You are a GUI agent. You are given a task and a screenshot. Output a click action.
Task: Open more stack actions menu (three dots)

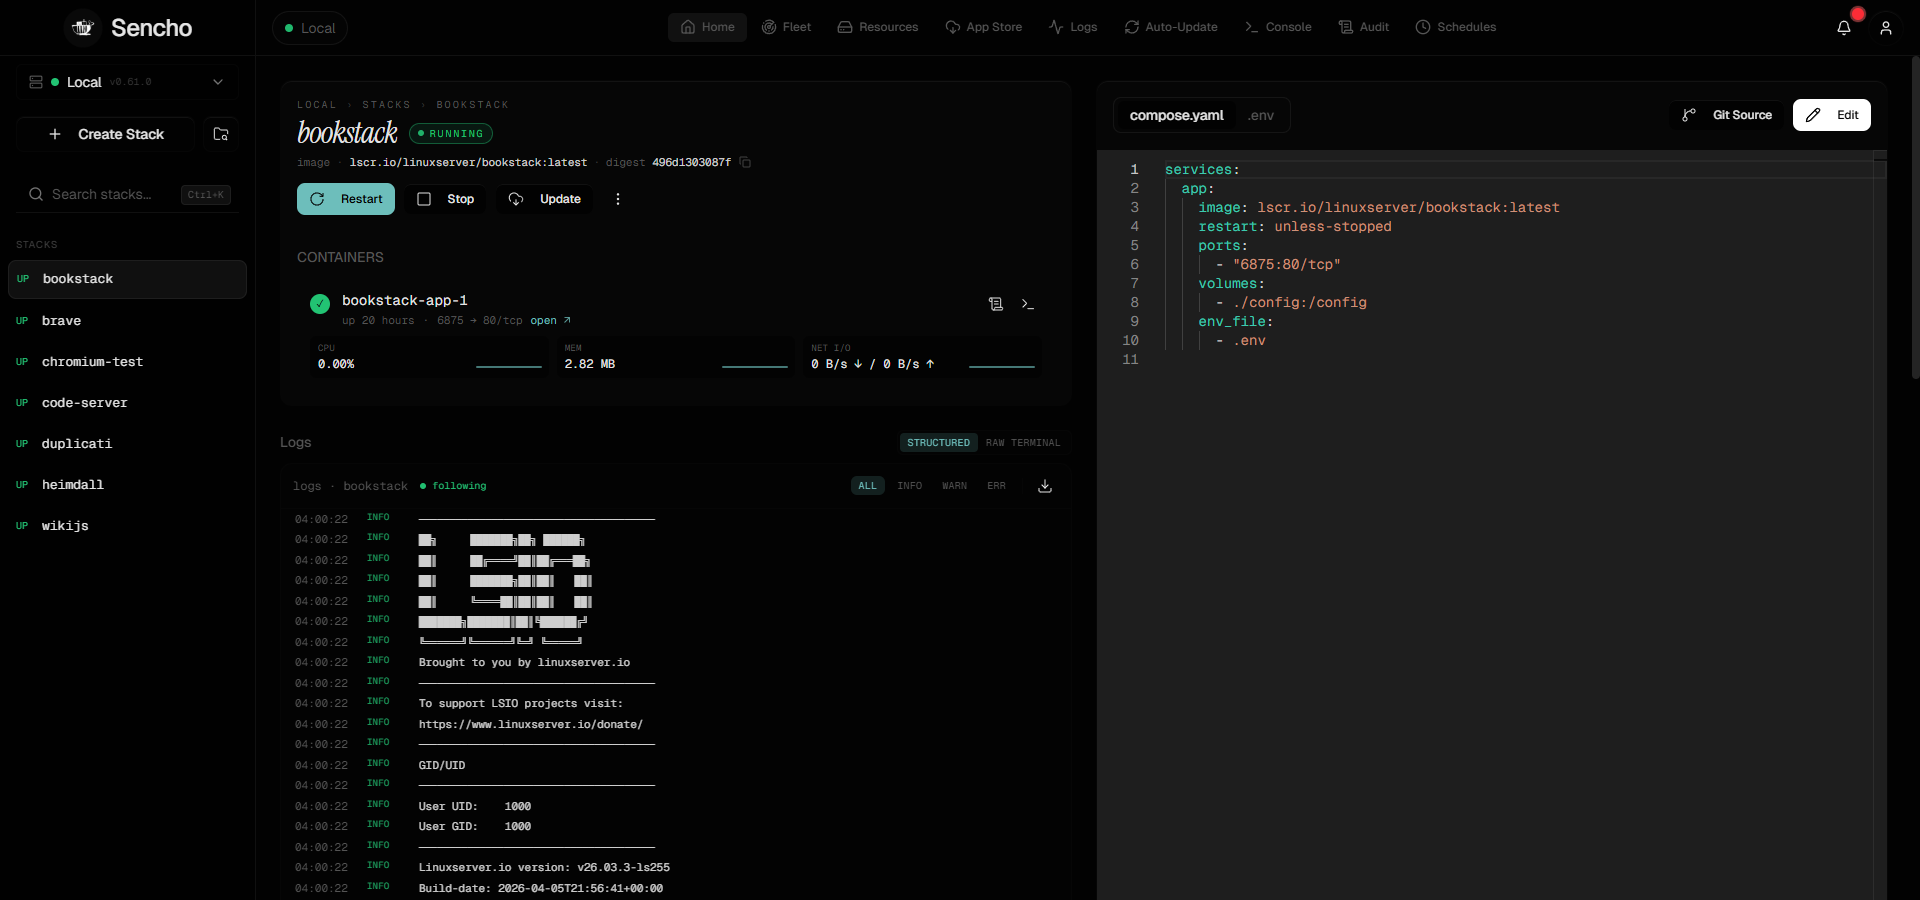click(618, 199)
